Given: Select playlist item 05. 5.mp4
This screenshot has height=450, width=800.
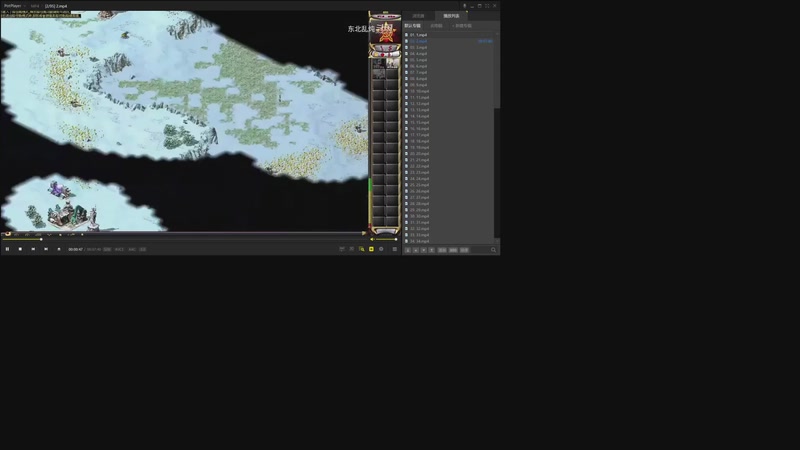Looking at the screenshot, I should [x=449, y=60].
